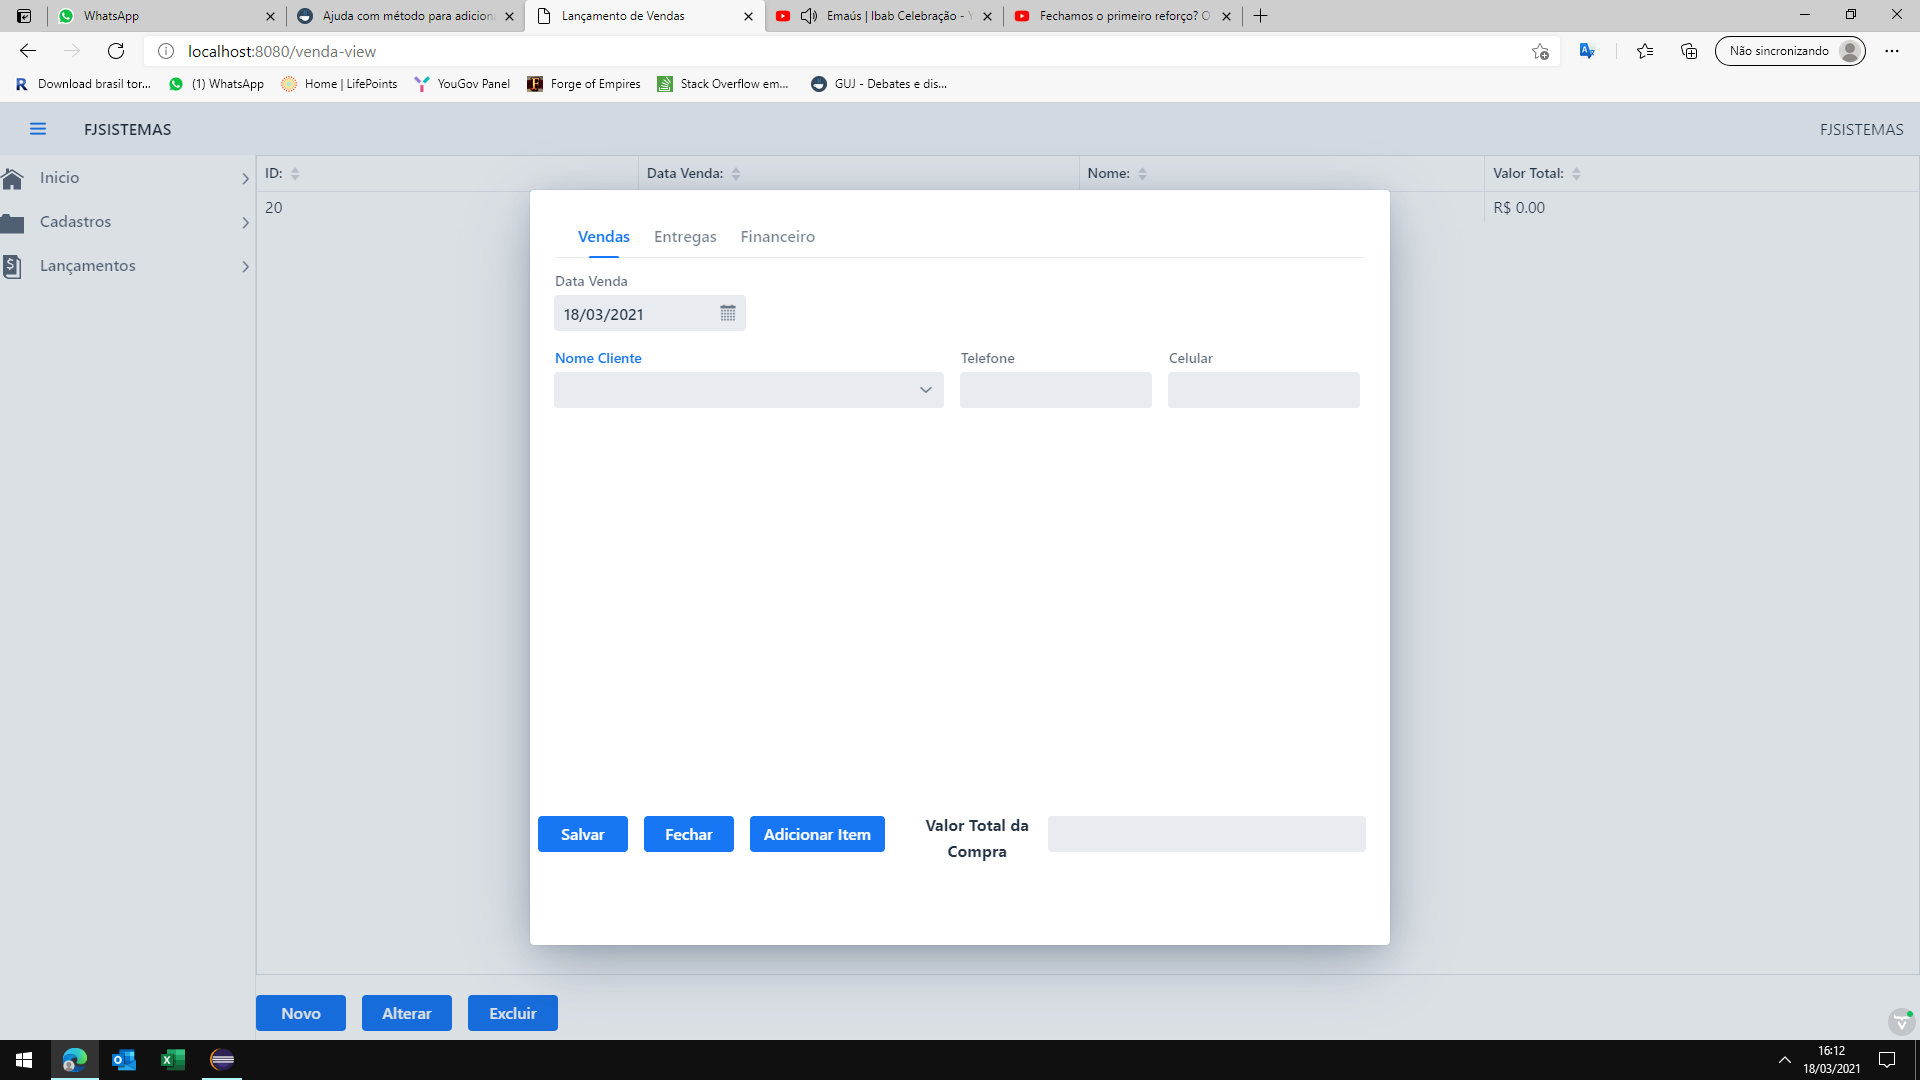Click the Cadastros folder icon

(x=13, y=222)
